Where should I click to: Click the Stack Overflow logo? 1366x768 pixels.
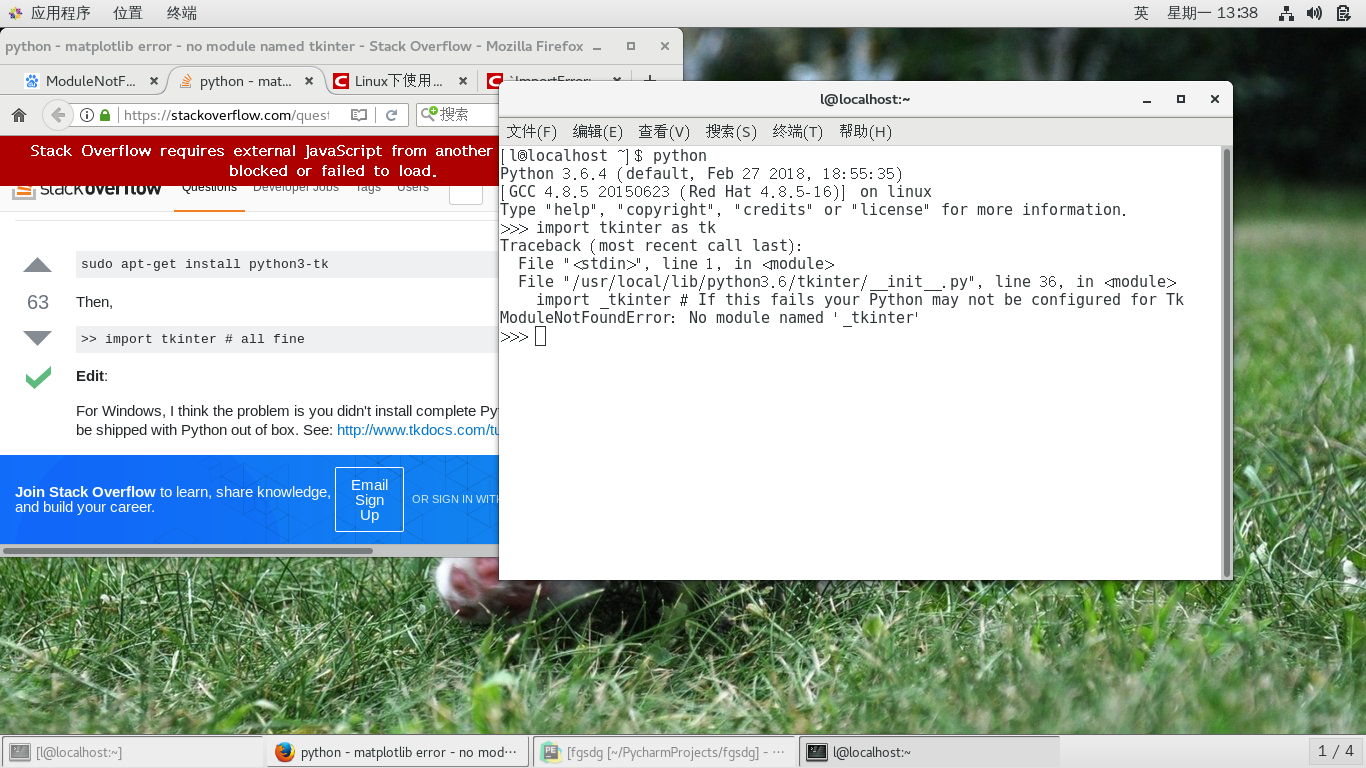pyautogui.click(x=87, y=189)
